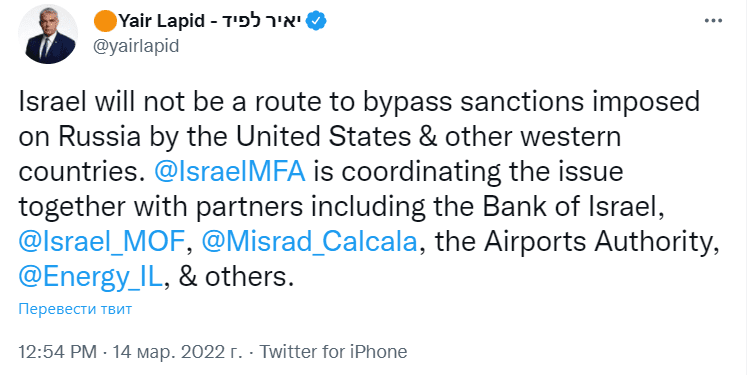Open the @Misrad_Calcala mention
This screenshot has height=375, width=747.
tap(310, 242)
